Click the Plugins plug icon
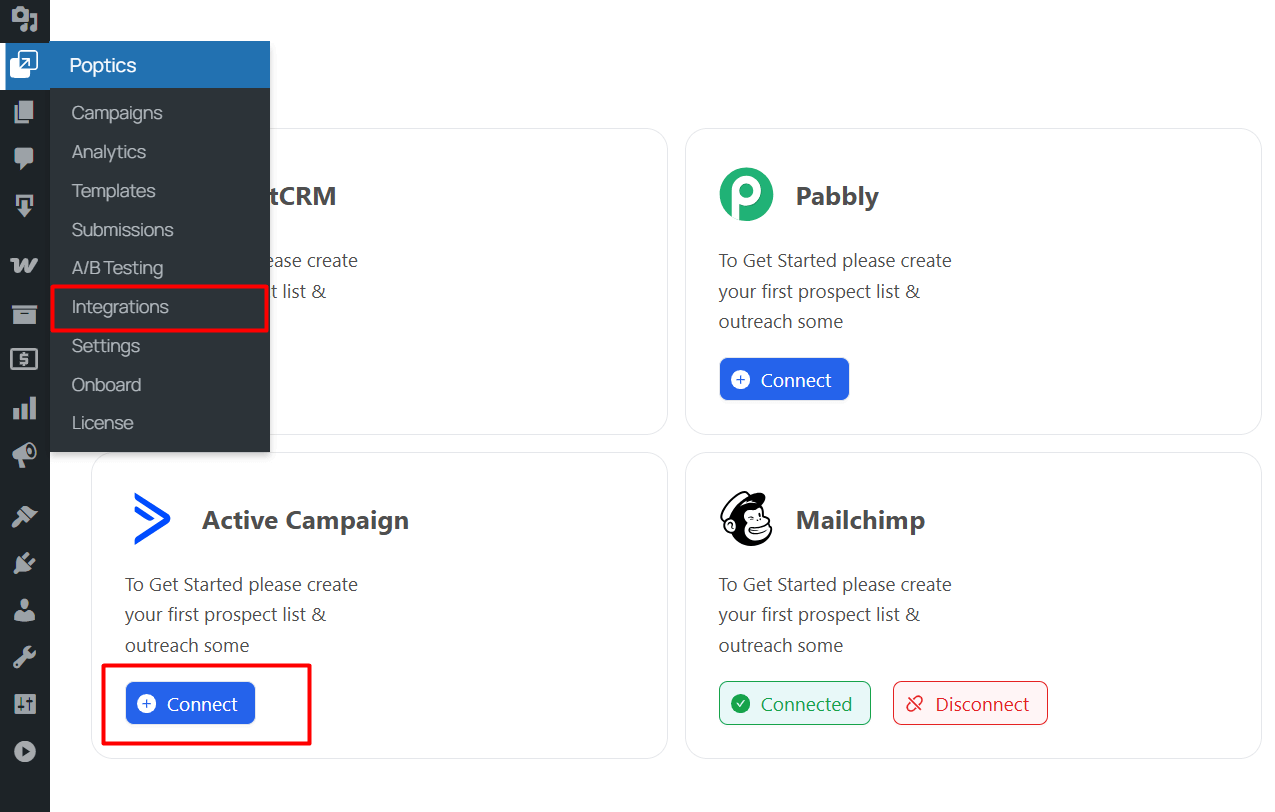The width and height of the screenshot is (1275, 812). click(x=24, y=563)
